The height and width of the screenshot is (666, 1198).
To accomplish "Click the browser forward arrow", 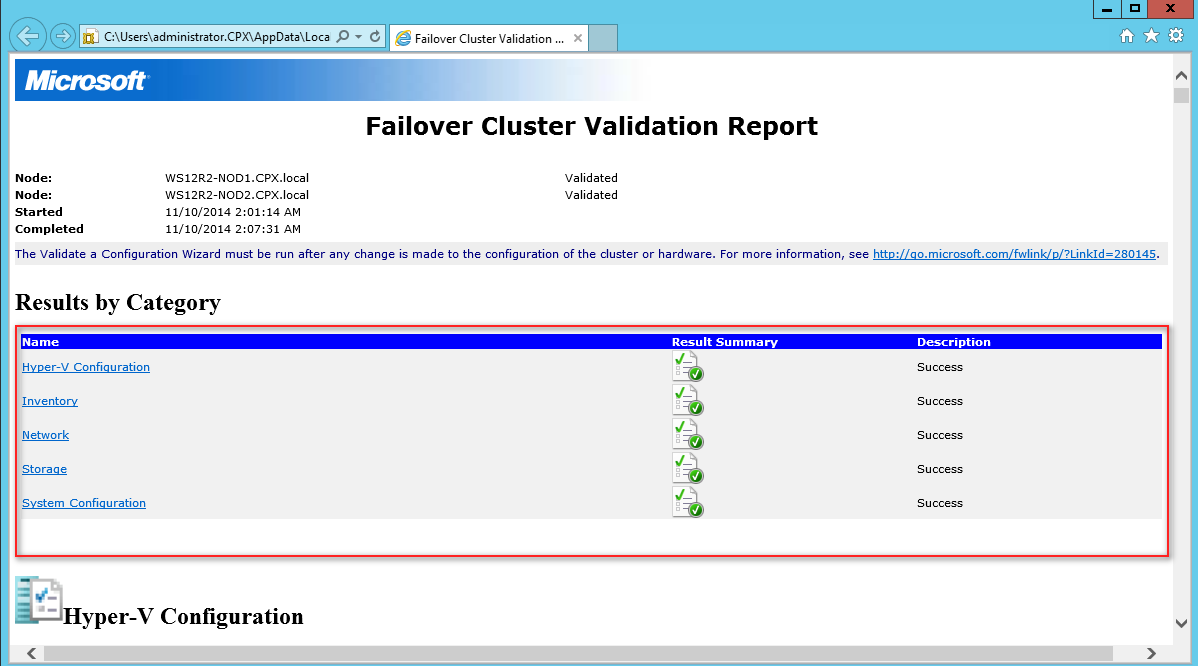I will 63,36.
